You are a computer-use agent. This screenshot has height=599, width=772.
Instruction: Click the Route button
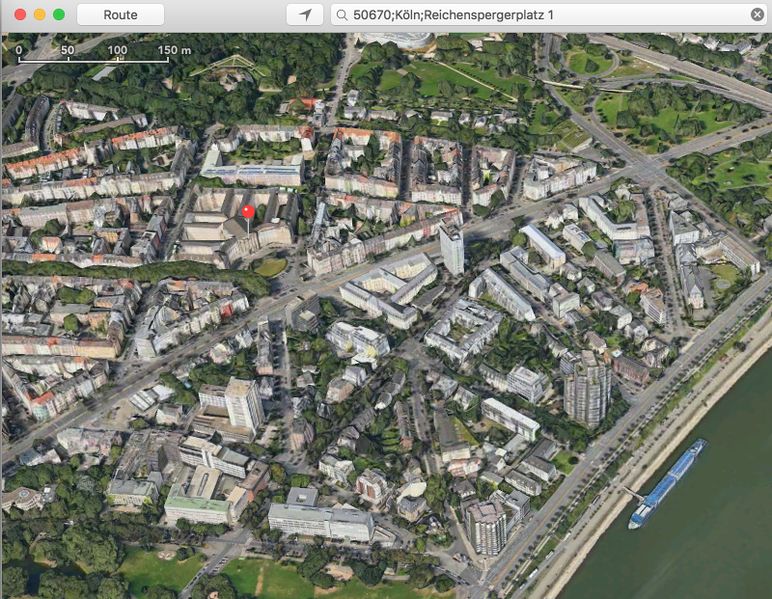coord(120,15)
